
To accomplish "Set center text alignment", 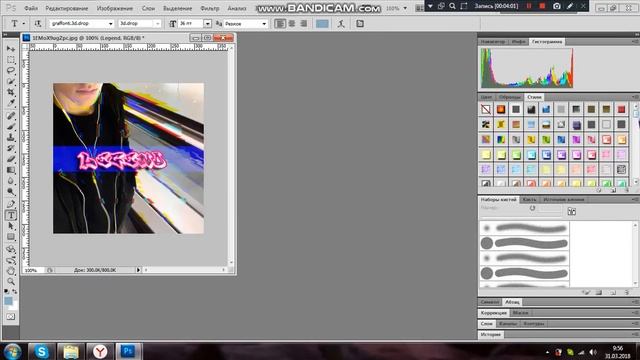I will click(292, 24).
